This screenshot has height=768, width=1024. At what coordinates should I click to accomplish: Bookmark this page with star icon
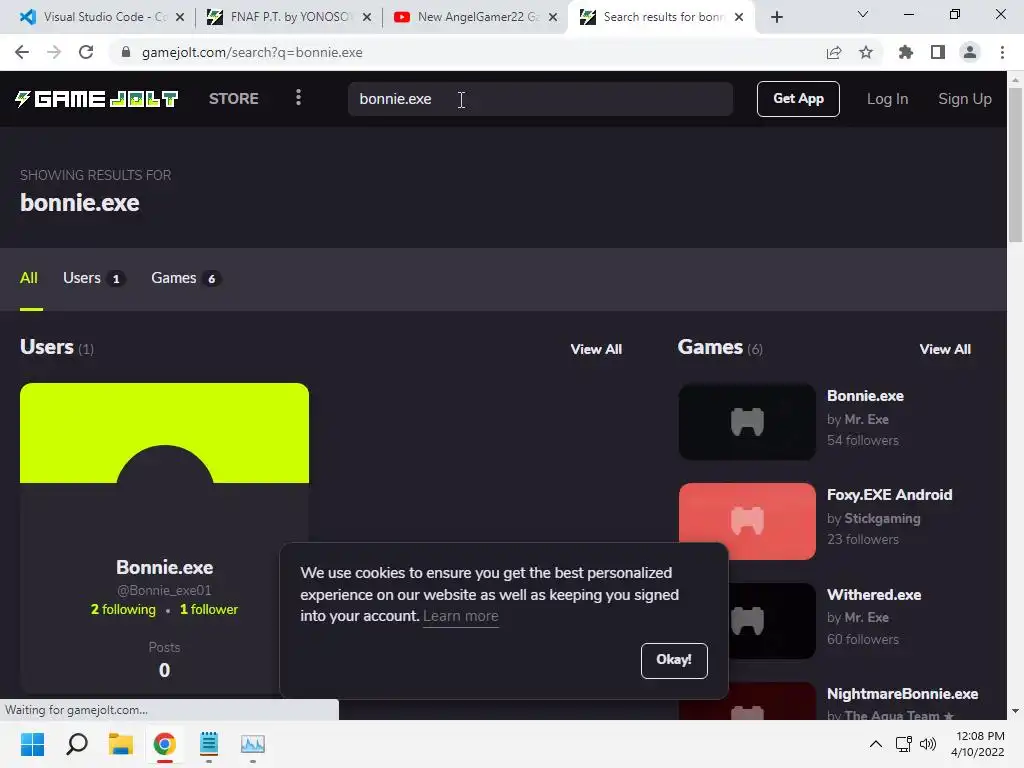pos(866,52)
